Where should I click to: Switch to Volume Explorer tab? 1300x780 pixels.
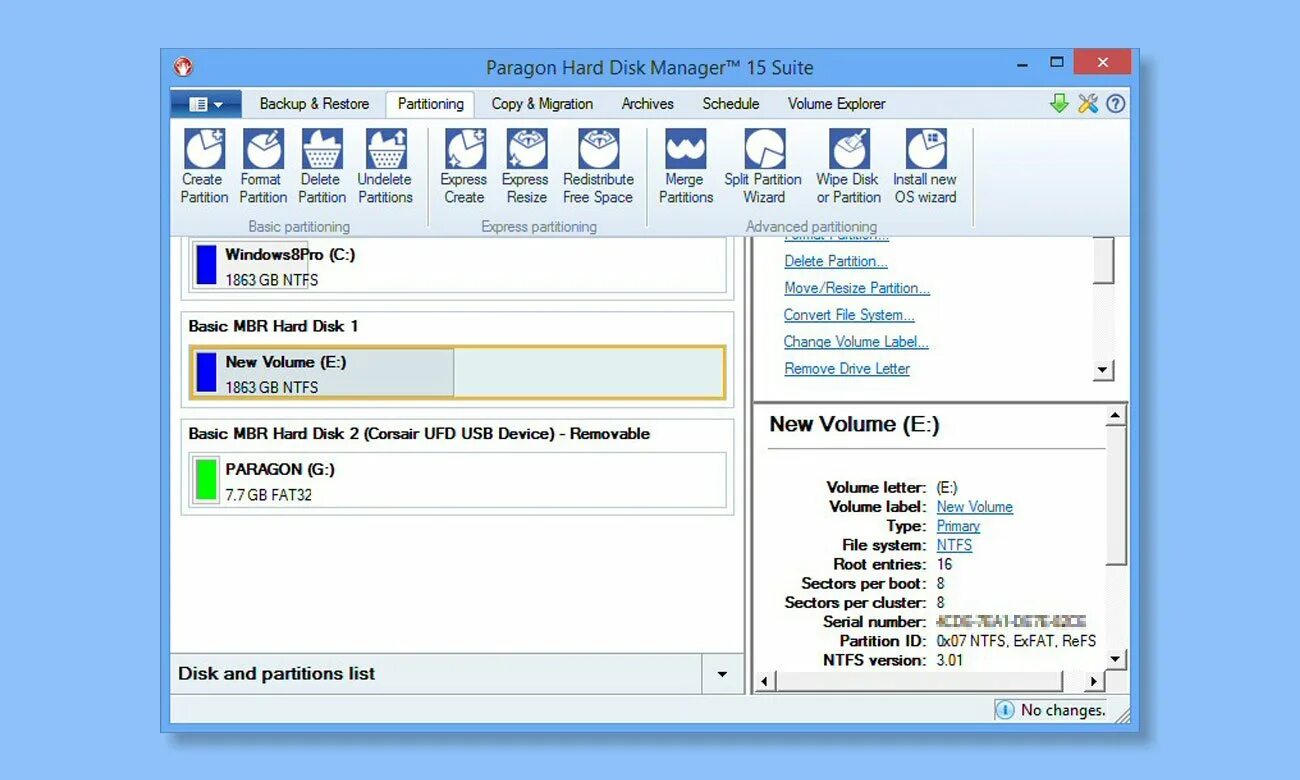pos(836,104)
